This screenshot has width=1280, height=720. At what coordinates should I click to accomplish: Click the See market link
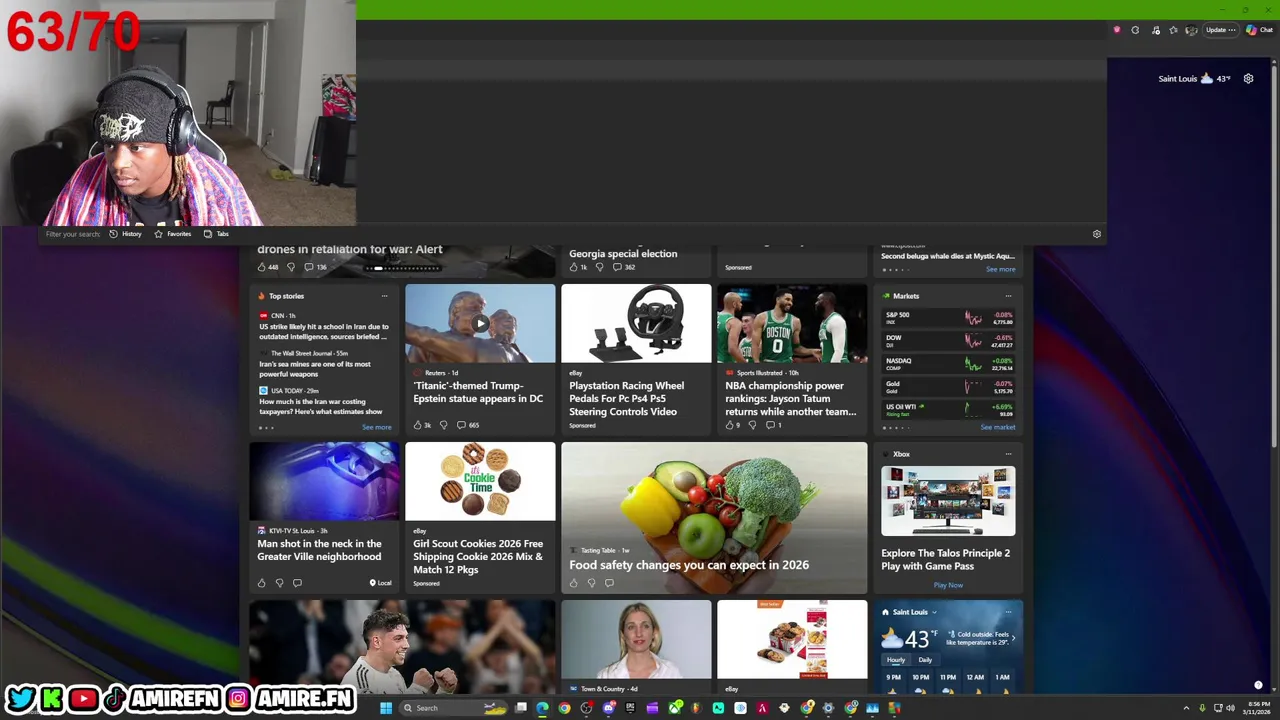coord(997,427)
